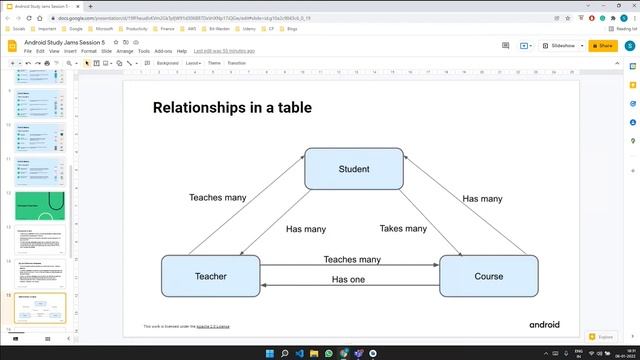640x360 pixels.
Task: Open the line type dropdown arrow
Action: pyautogui.click(x=136, y=63)
